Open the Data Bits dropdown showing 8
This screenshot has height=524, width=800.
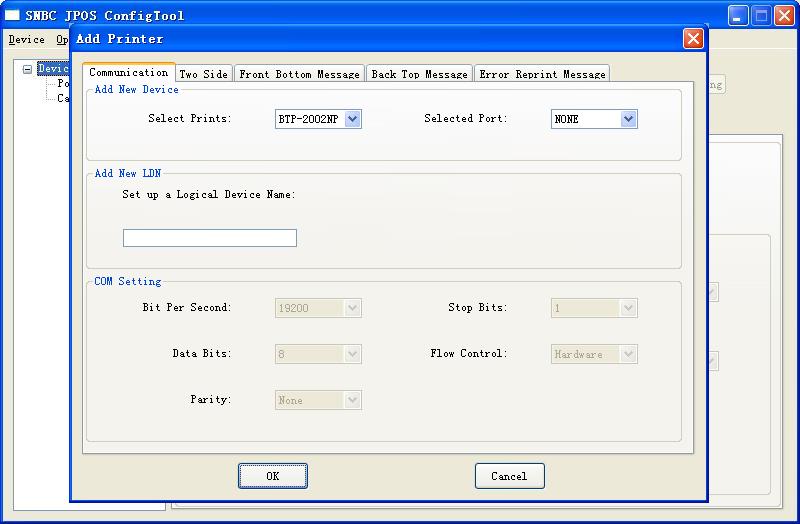coord(318,354)
